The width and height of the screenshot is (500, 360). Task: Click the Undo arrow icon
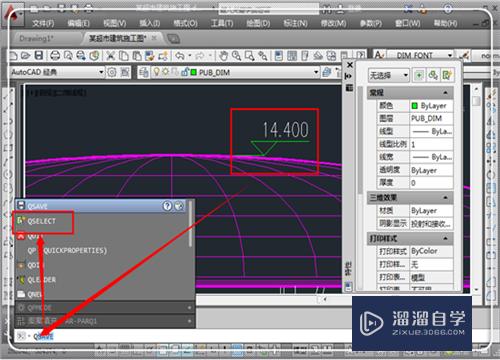point(180,55)
